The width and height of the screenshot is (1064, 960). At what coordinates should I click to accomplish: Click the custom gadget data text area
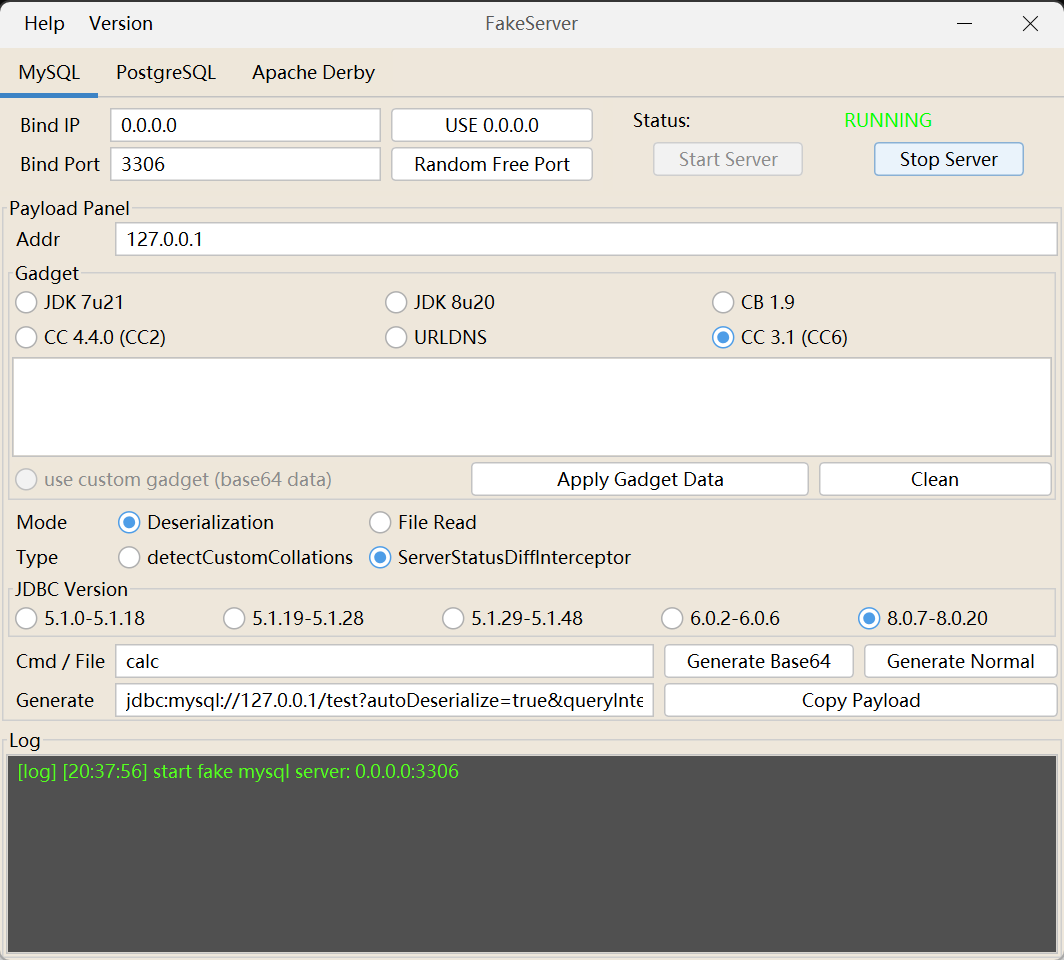coord(532,407)
